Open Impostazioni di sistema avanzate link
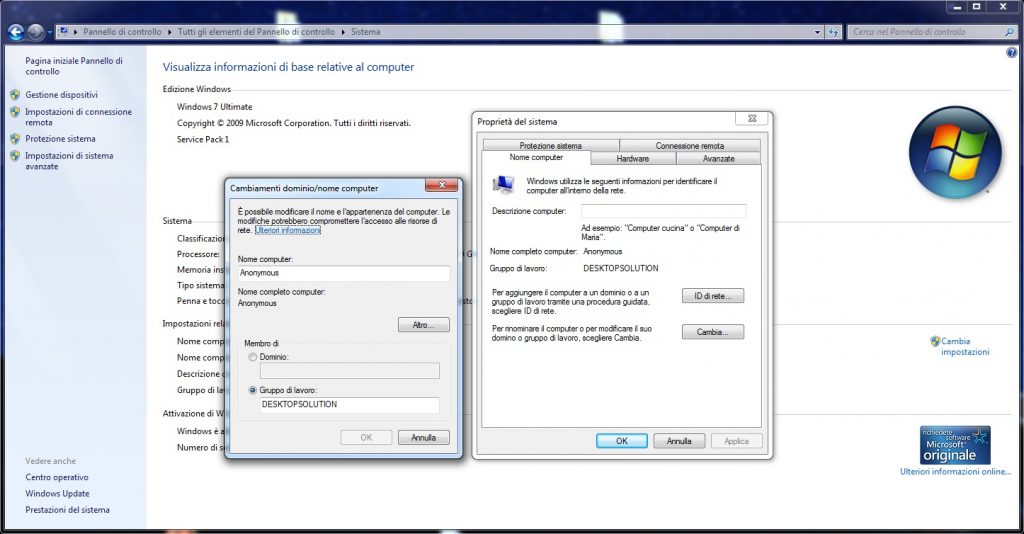This screenshot has width=1024, height=534. [69, 161]
